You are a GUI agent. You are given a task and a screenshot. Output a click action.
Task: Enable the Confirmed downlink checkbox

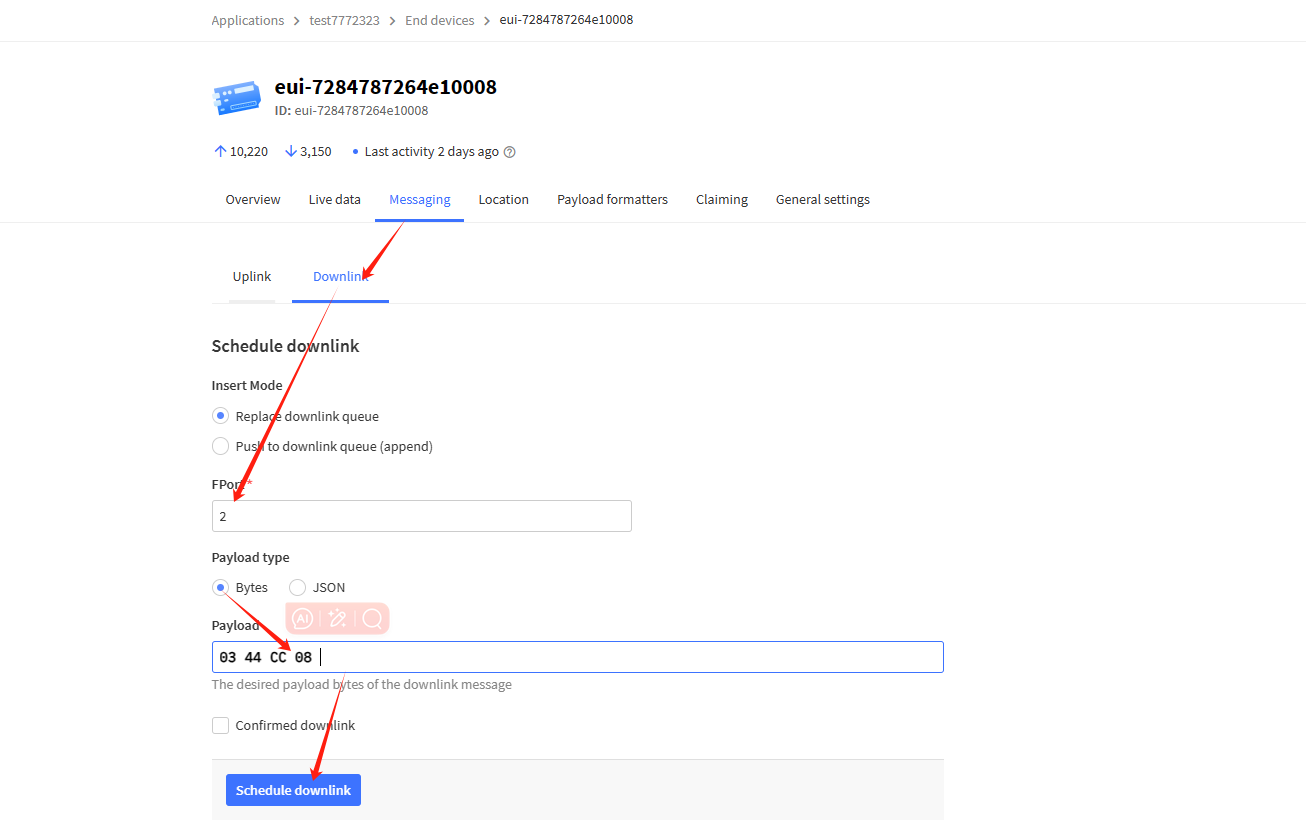coord(221,725)
